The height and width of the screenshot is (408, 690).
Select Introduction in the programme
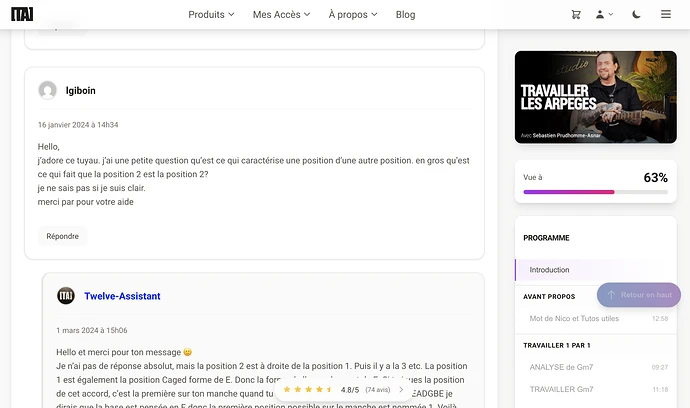[x=596, y=270]
